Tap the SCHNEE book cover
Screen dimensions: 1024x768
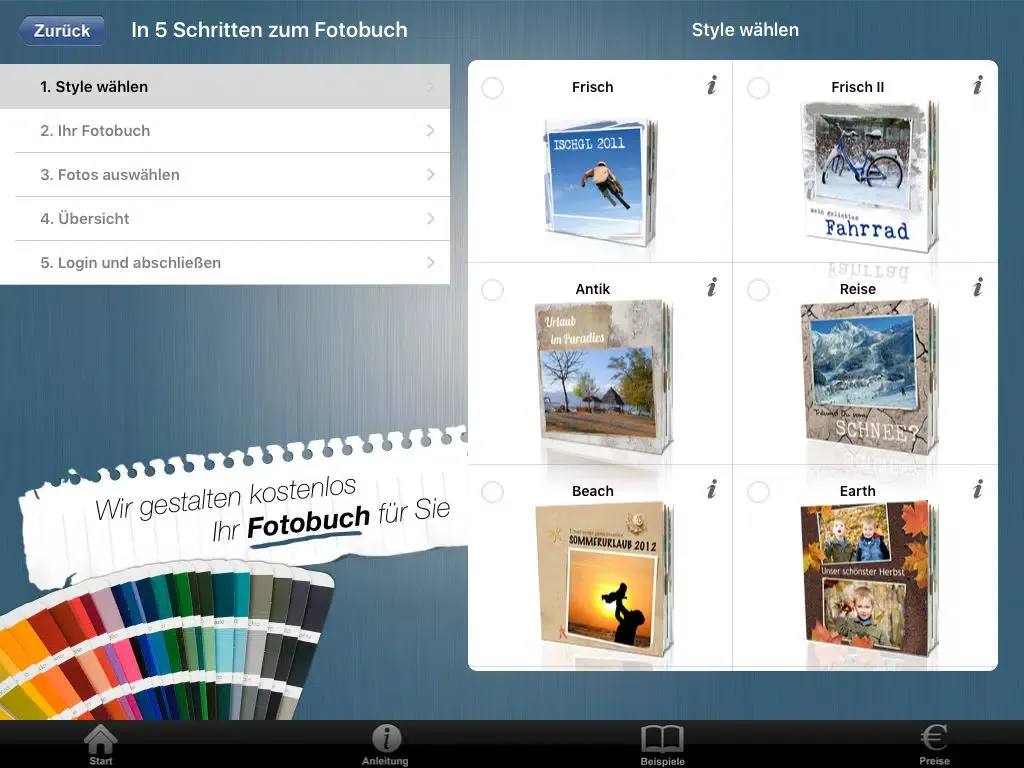pyautogui.click(x=869, y=377)
